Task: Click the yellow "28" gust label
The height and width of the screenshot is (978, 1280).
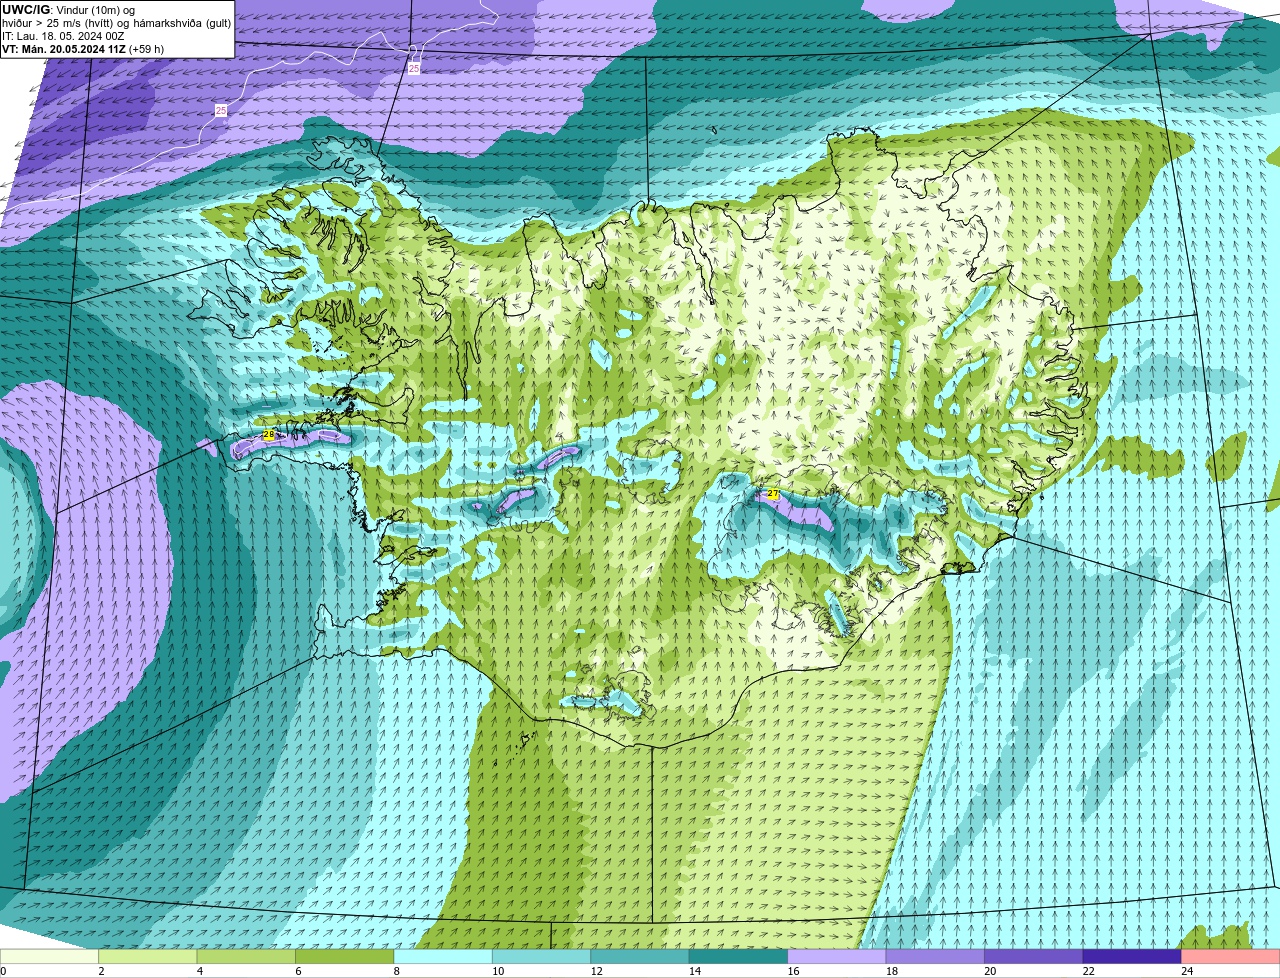Action: point(268,435)
